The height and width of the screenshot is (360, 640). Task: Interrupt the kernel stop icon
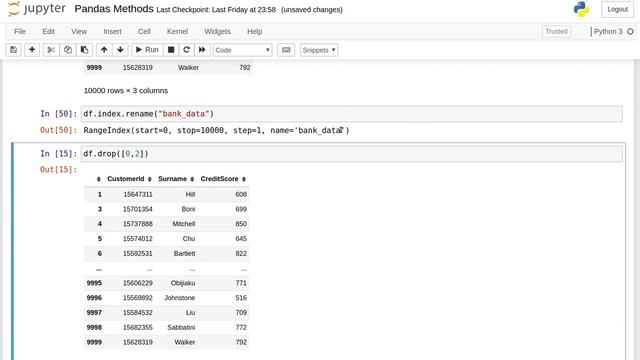171,50
